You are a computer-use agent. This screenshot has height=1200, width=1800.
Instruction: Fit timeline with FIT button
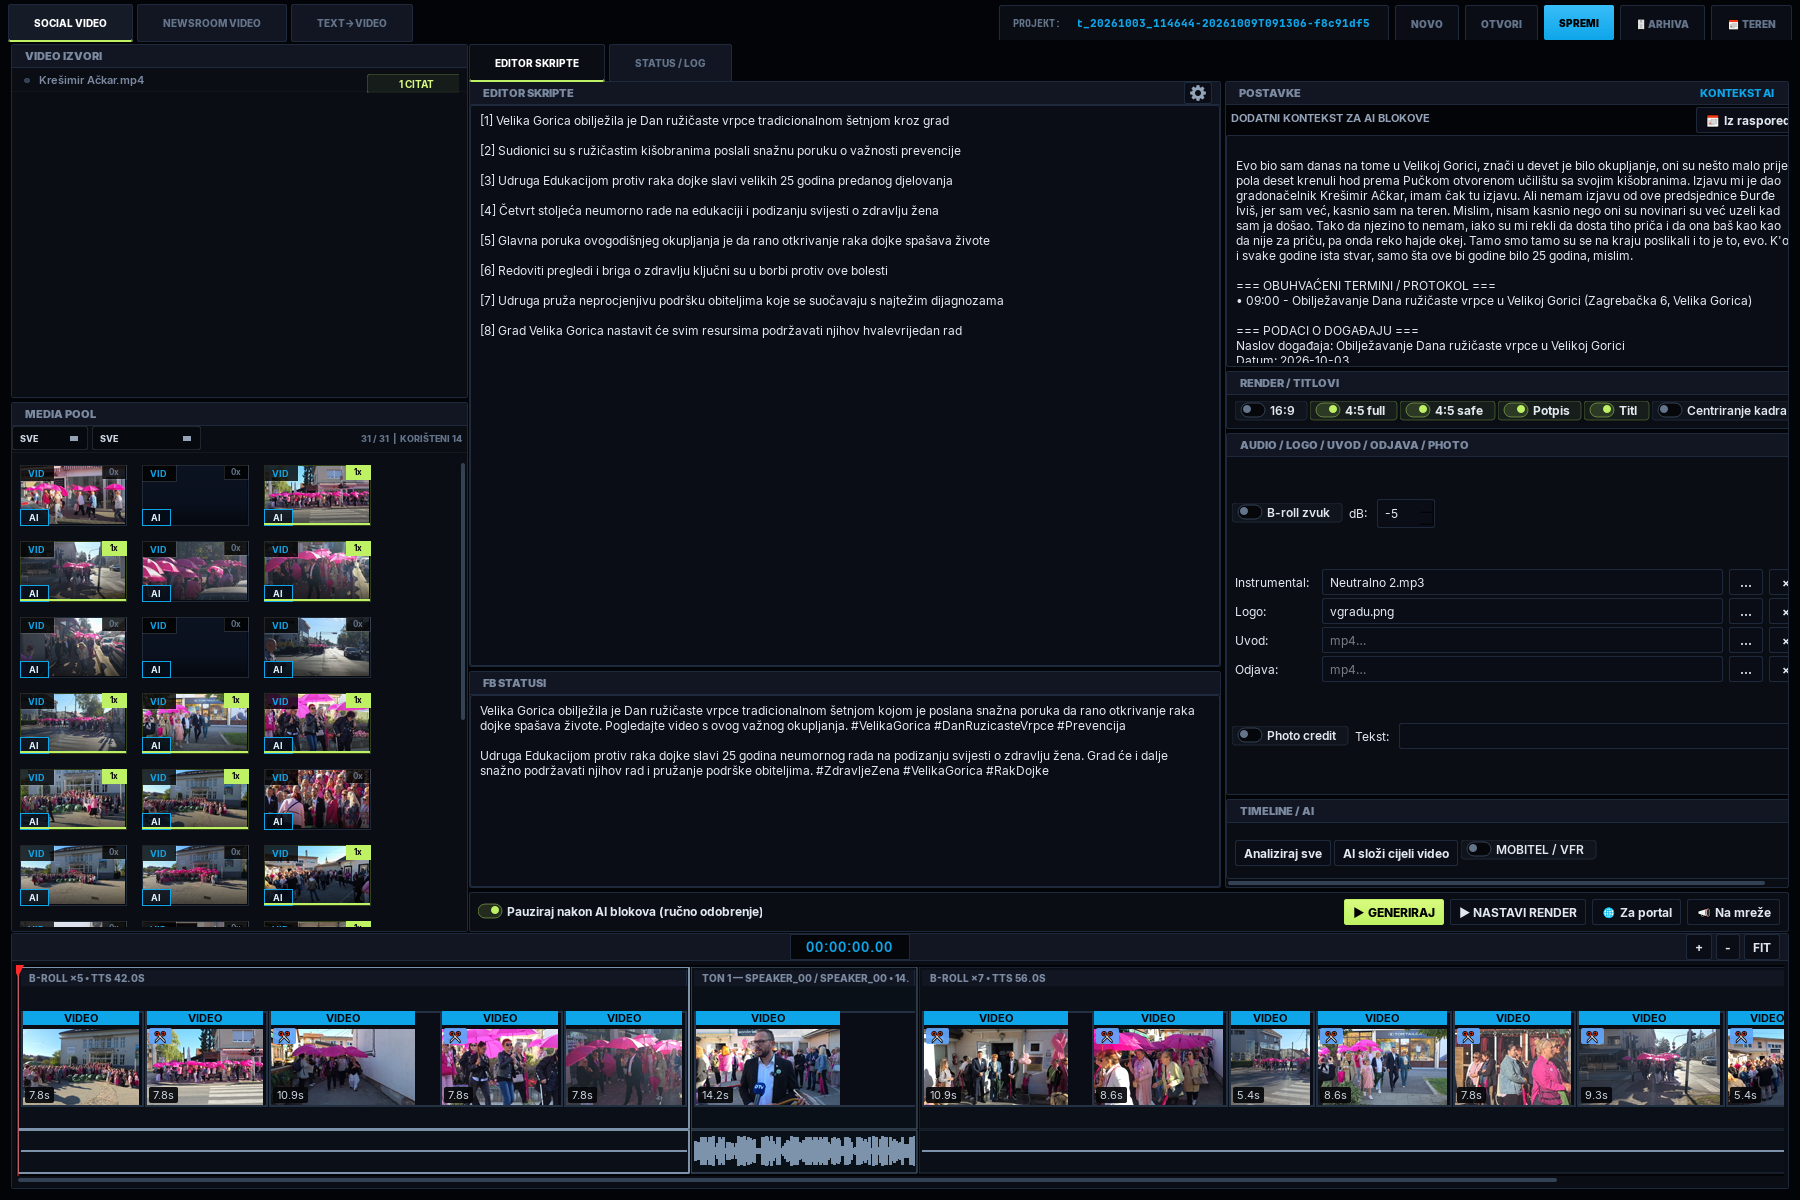pos(1761,947)
